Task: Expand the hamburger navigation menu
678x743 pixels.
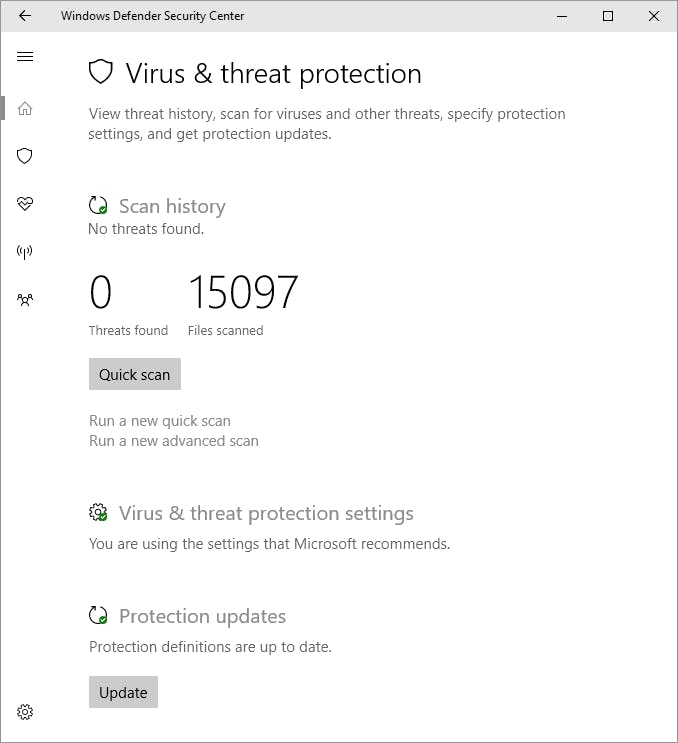Action: [x=25, y=57]
